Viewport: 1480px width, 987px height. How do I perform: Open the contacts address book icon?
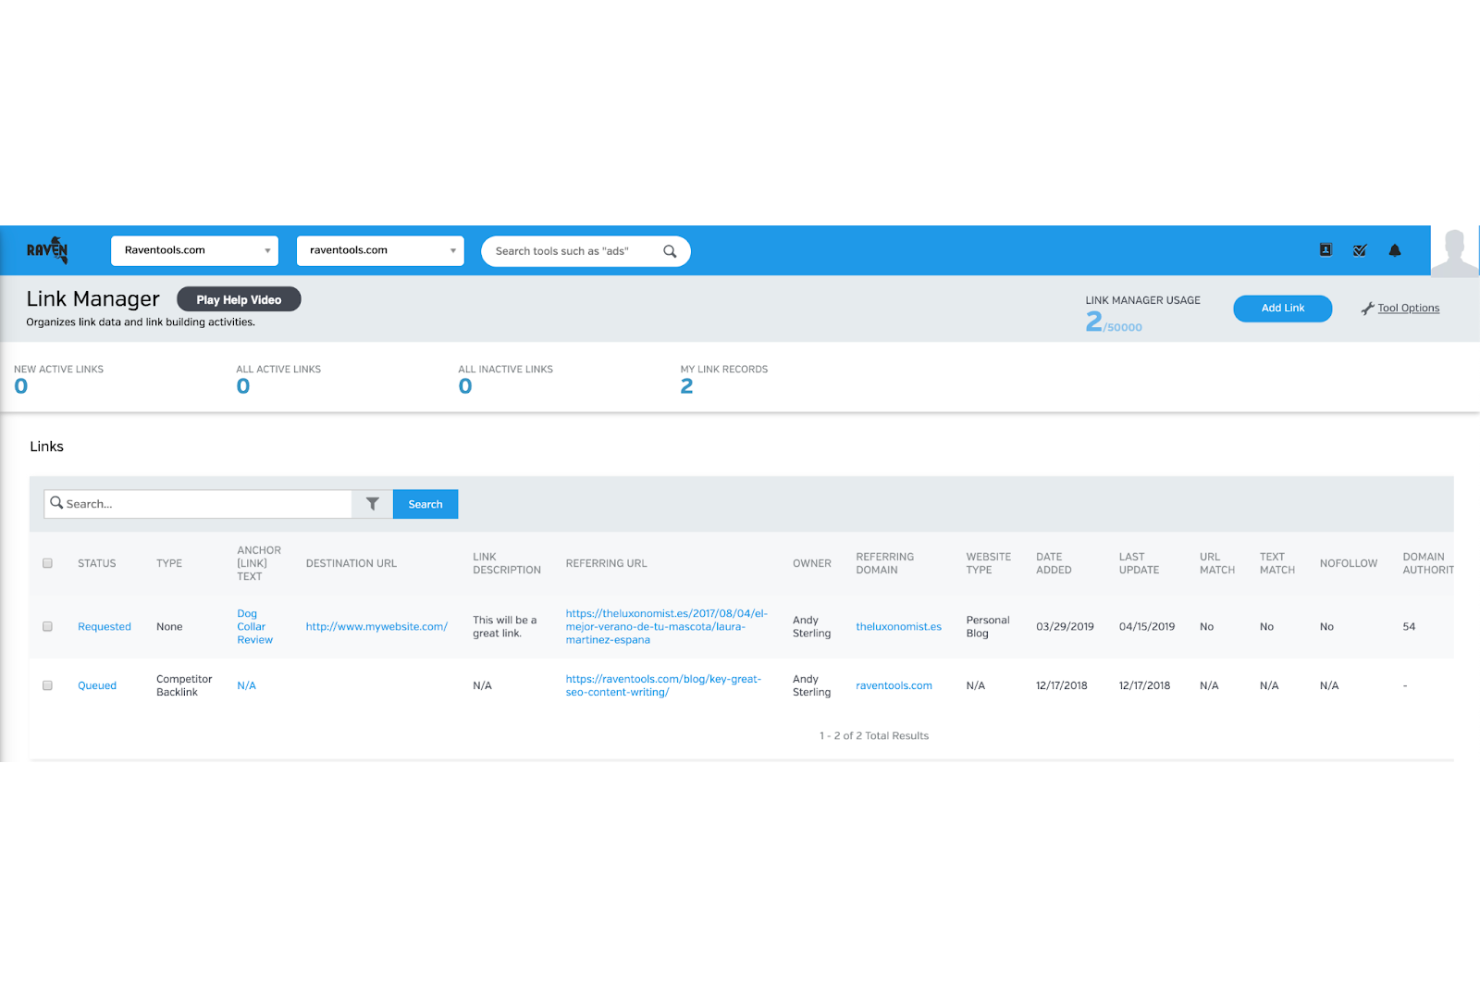[1326, 250]
